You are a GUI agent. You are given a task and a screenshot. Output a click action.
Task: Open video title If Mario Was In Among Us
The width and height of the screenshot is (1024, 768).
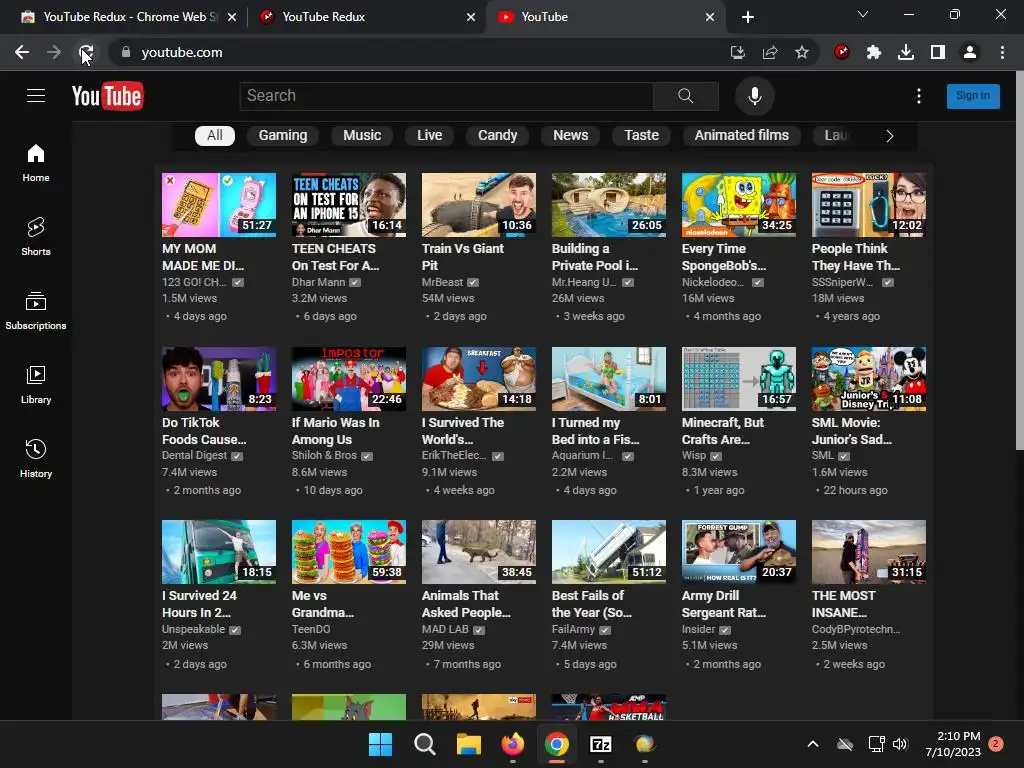point(336,431)
